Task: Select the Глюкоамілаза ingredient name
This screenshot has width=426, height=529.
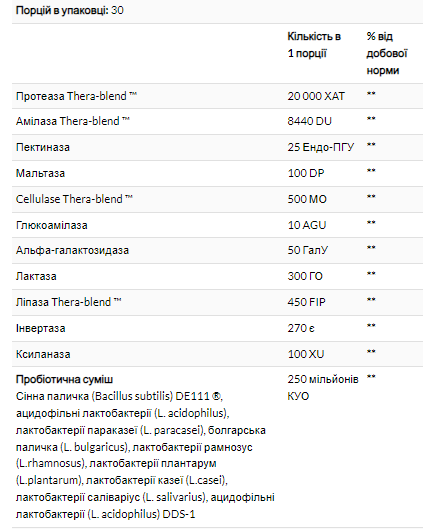Action: click(x=52, y=225)
